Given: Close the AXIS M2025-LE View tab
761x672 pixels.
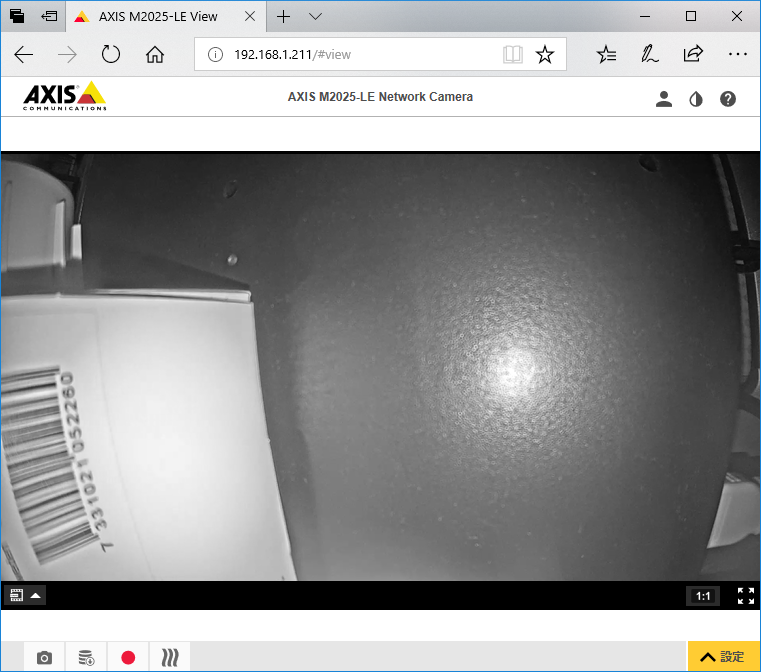Looking at the screenshot, I should point(250,16).
